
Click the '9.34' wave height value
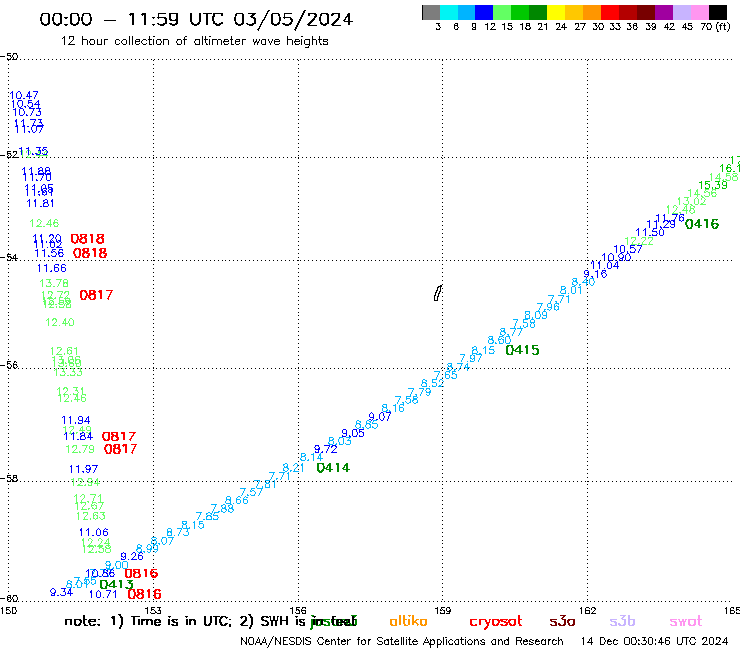pyautogui.click(x=61, y=592)
